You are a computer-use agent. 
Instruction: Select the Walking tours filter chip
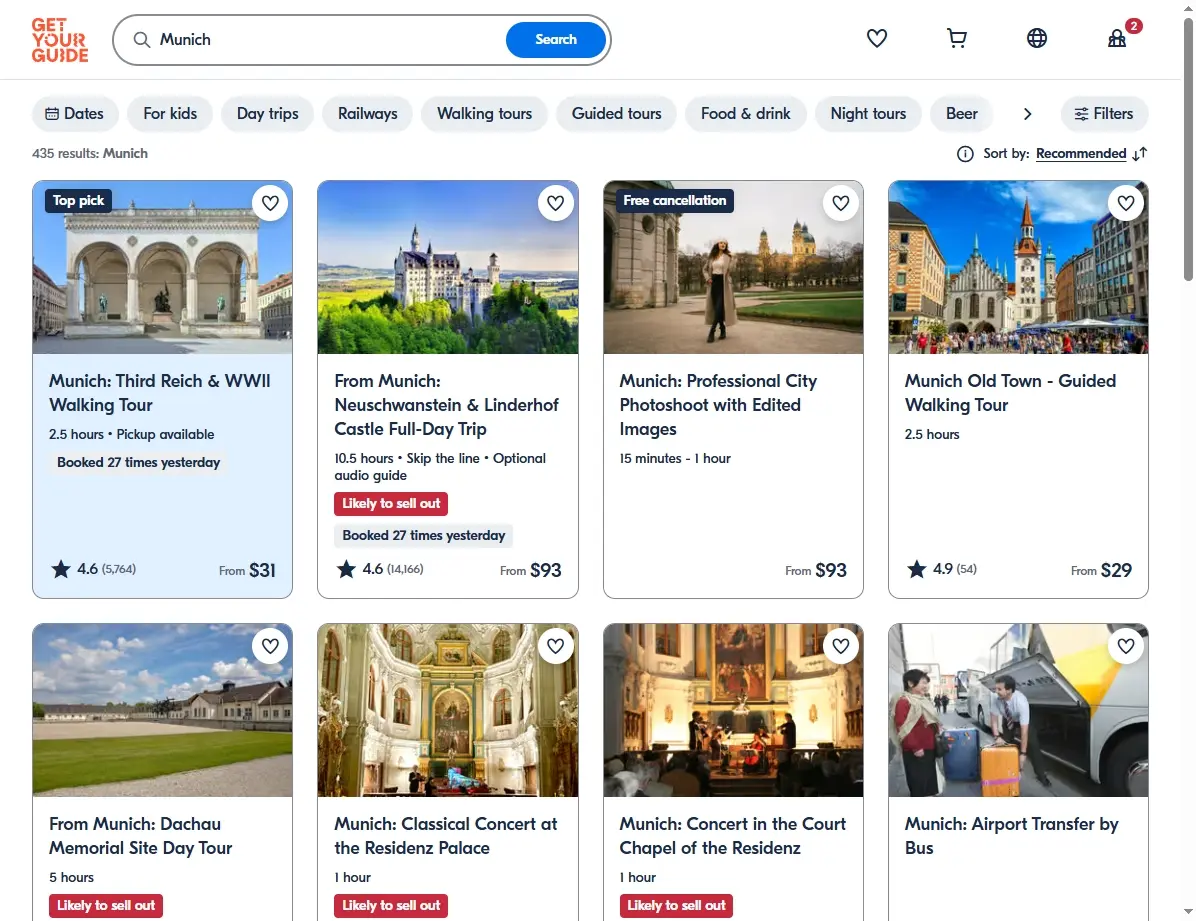pos(484,114)
